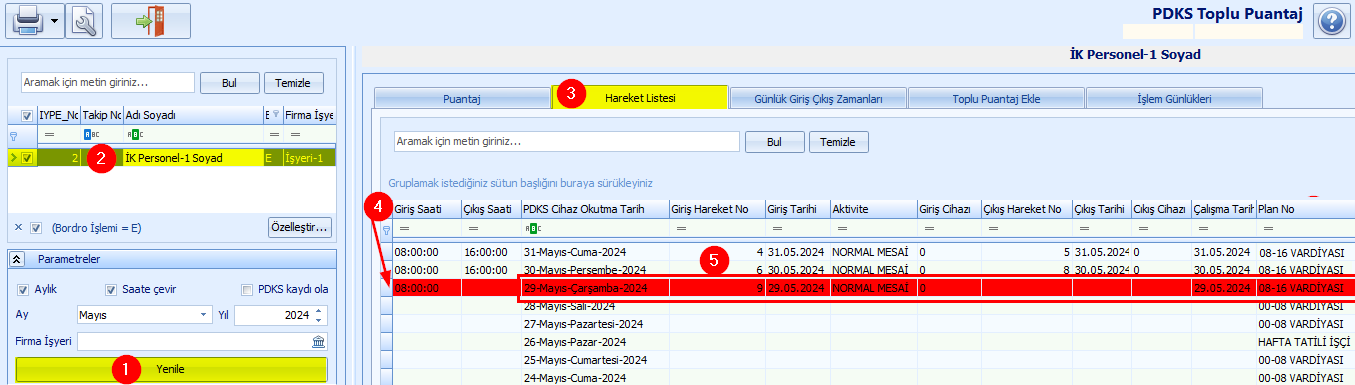
Task: Click the equals filter icon under Çıkış Tarihi
Action: click(x=1083, y=228)
